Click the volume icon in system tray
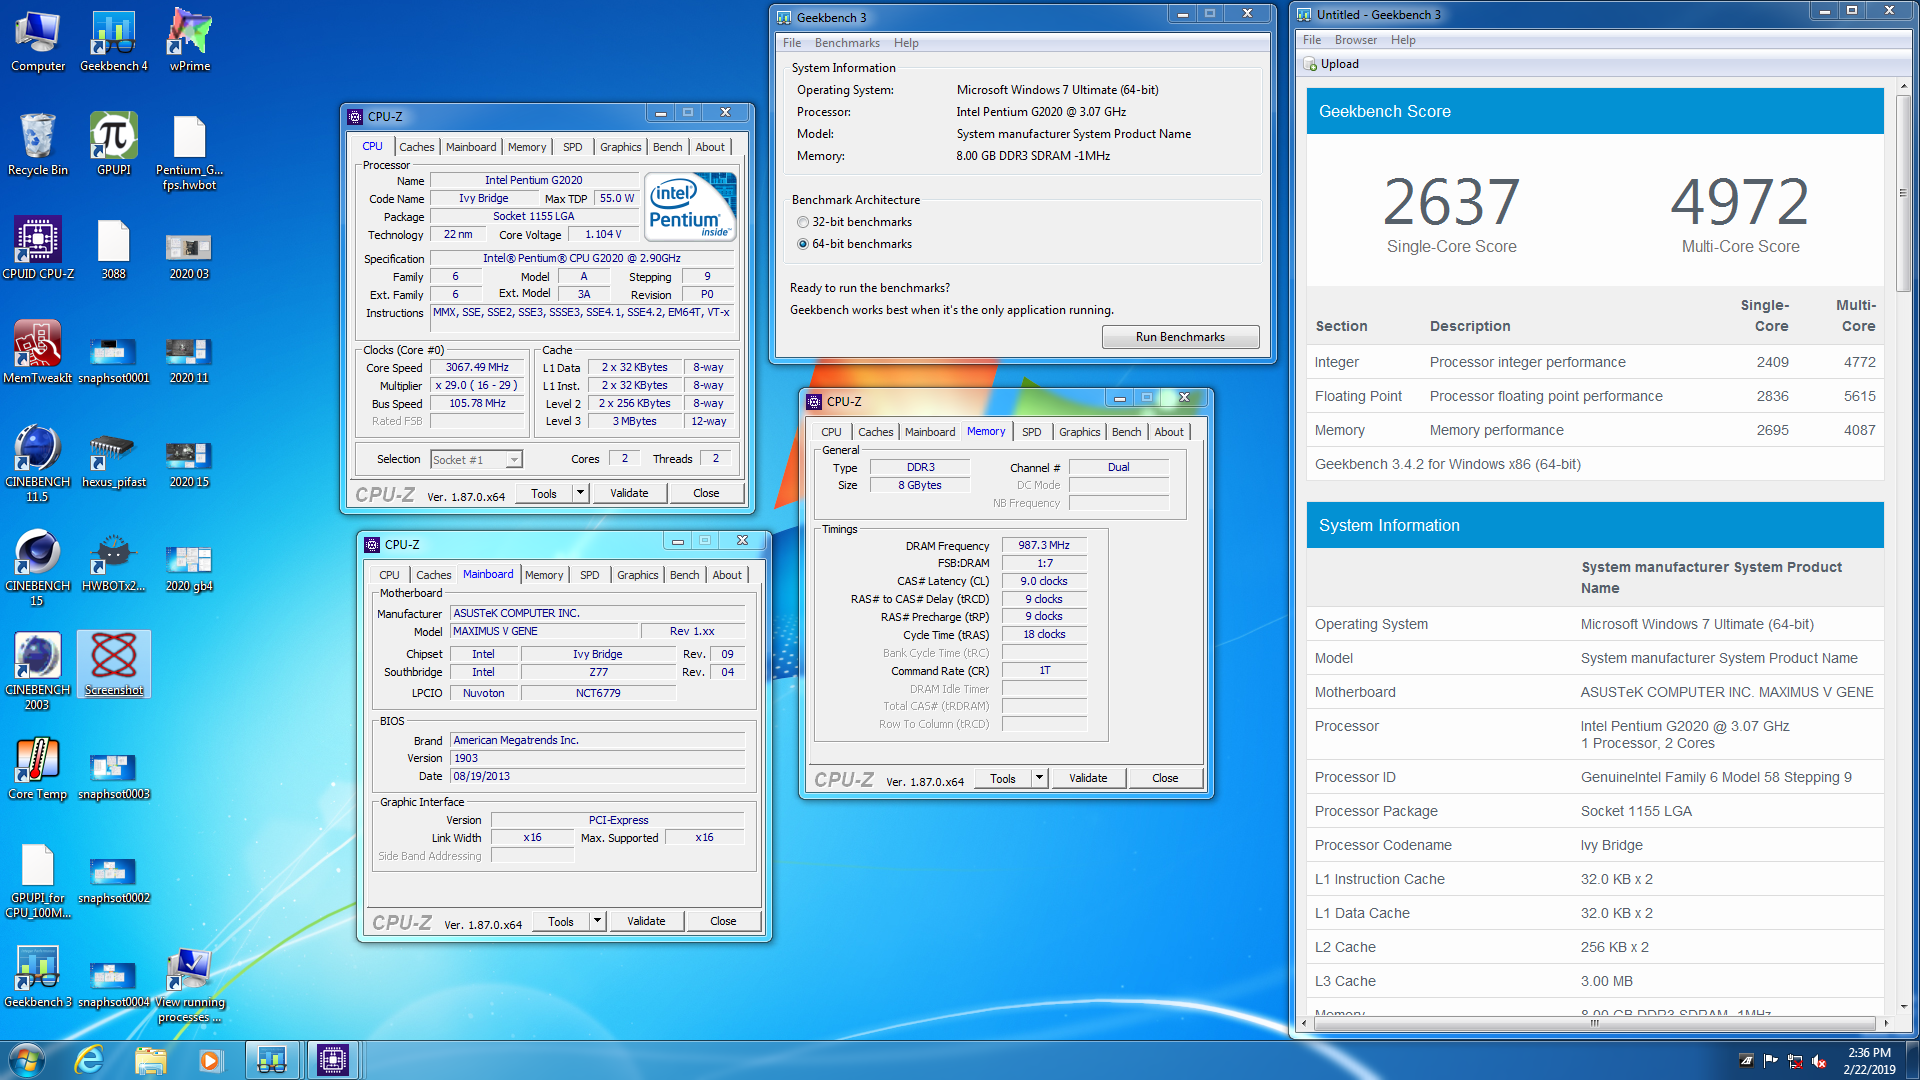Viewport: 1920px width, 1080px height. [1819, 1061]
